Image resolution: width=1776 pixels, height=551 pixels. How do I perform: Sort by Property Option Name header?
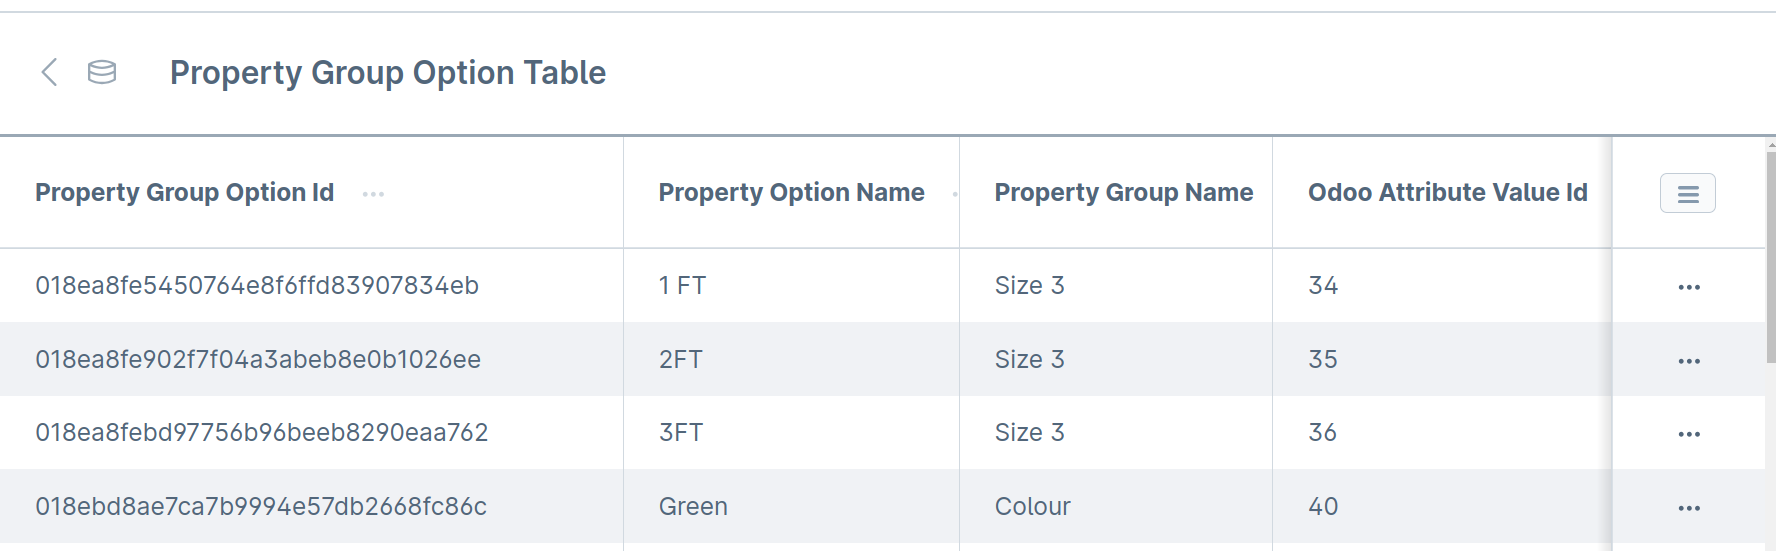point(791,192)
